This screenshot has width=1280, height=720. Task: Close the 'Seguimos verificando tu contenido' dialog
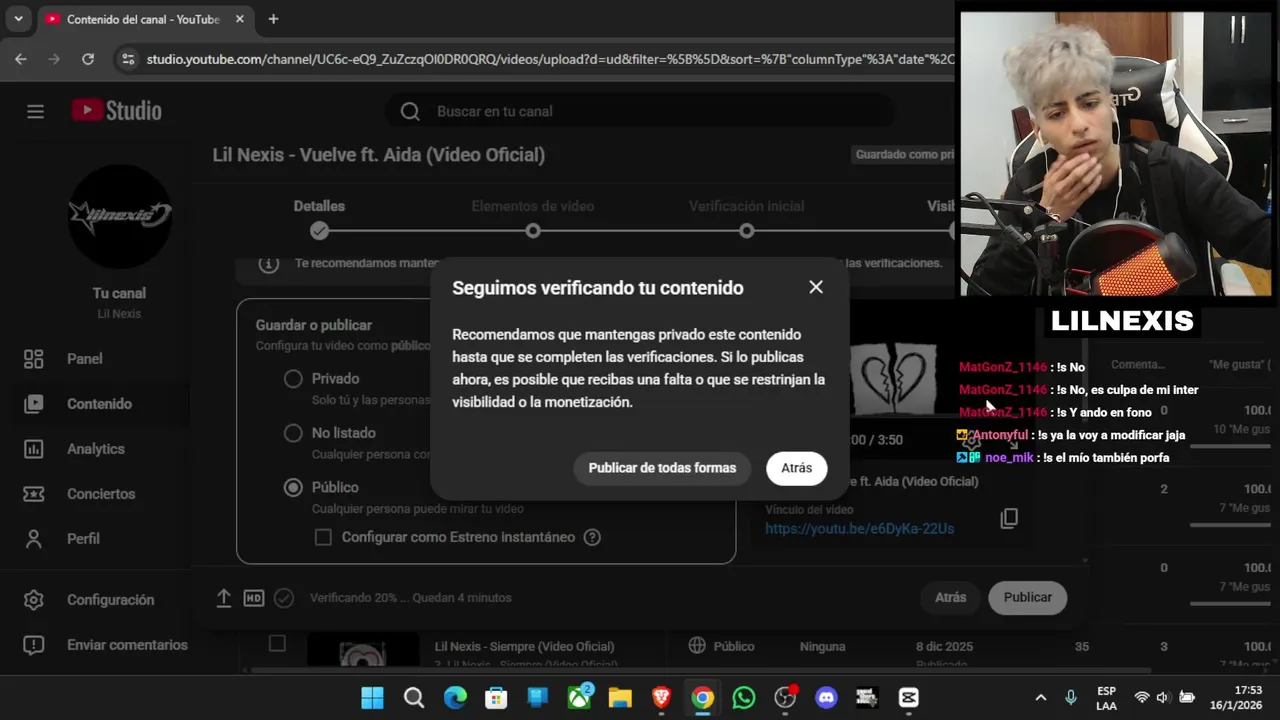point(816,287)
